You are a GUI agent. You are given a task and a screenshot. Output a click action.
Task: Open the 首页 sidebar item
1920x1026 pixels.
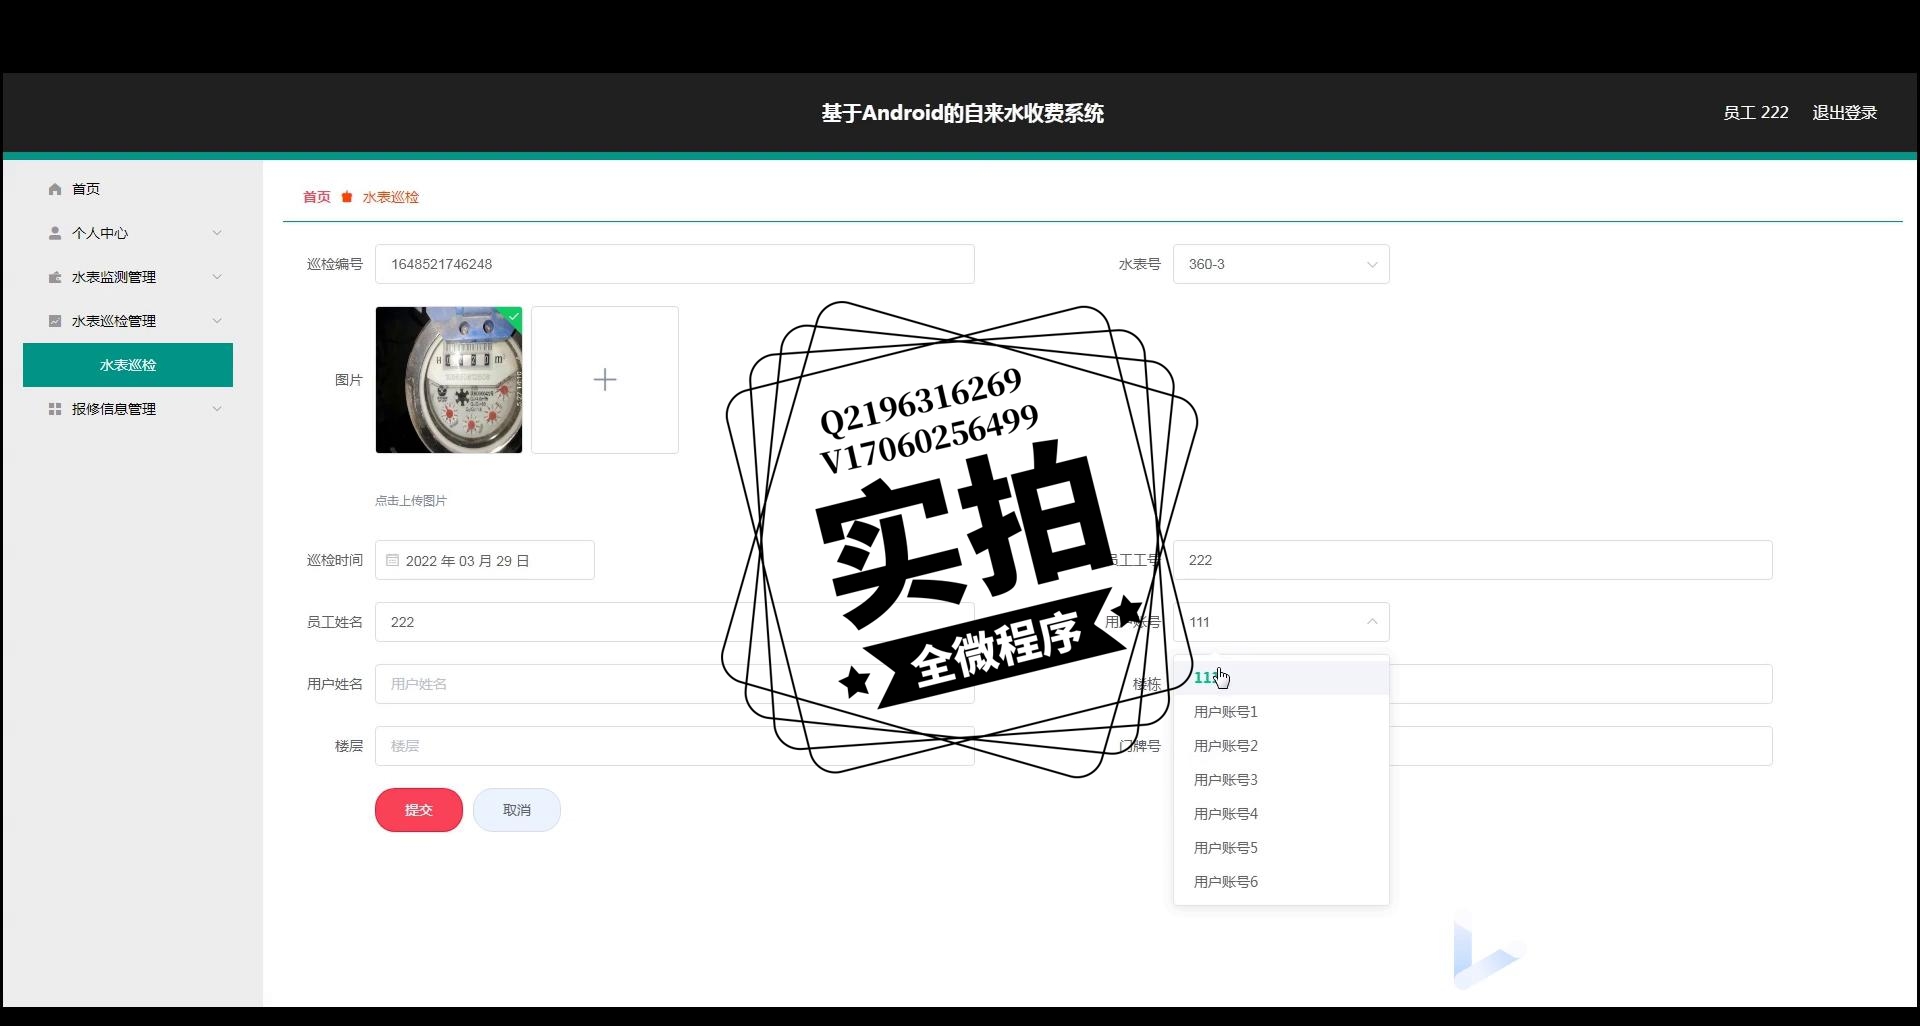tap(128, 189)
